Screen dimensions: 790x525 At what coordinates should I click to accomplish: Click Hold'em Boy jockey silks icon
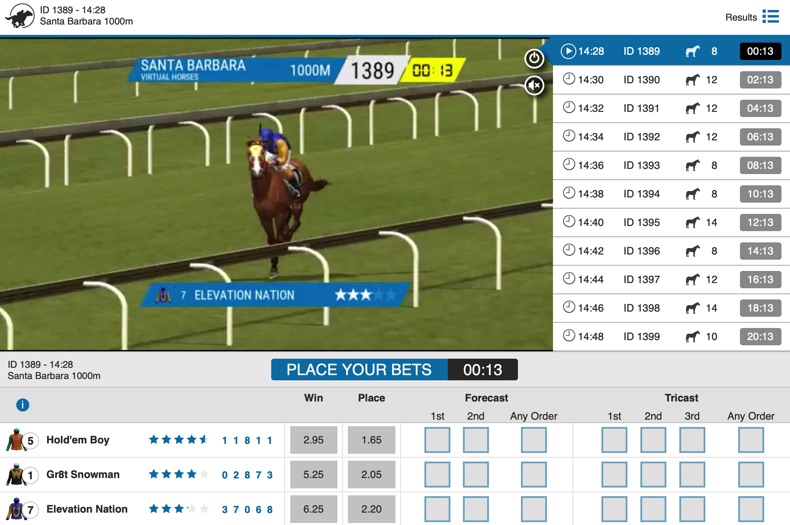(x=16, y=440)
